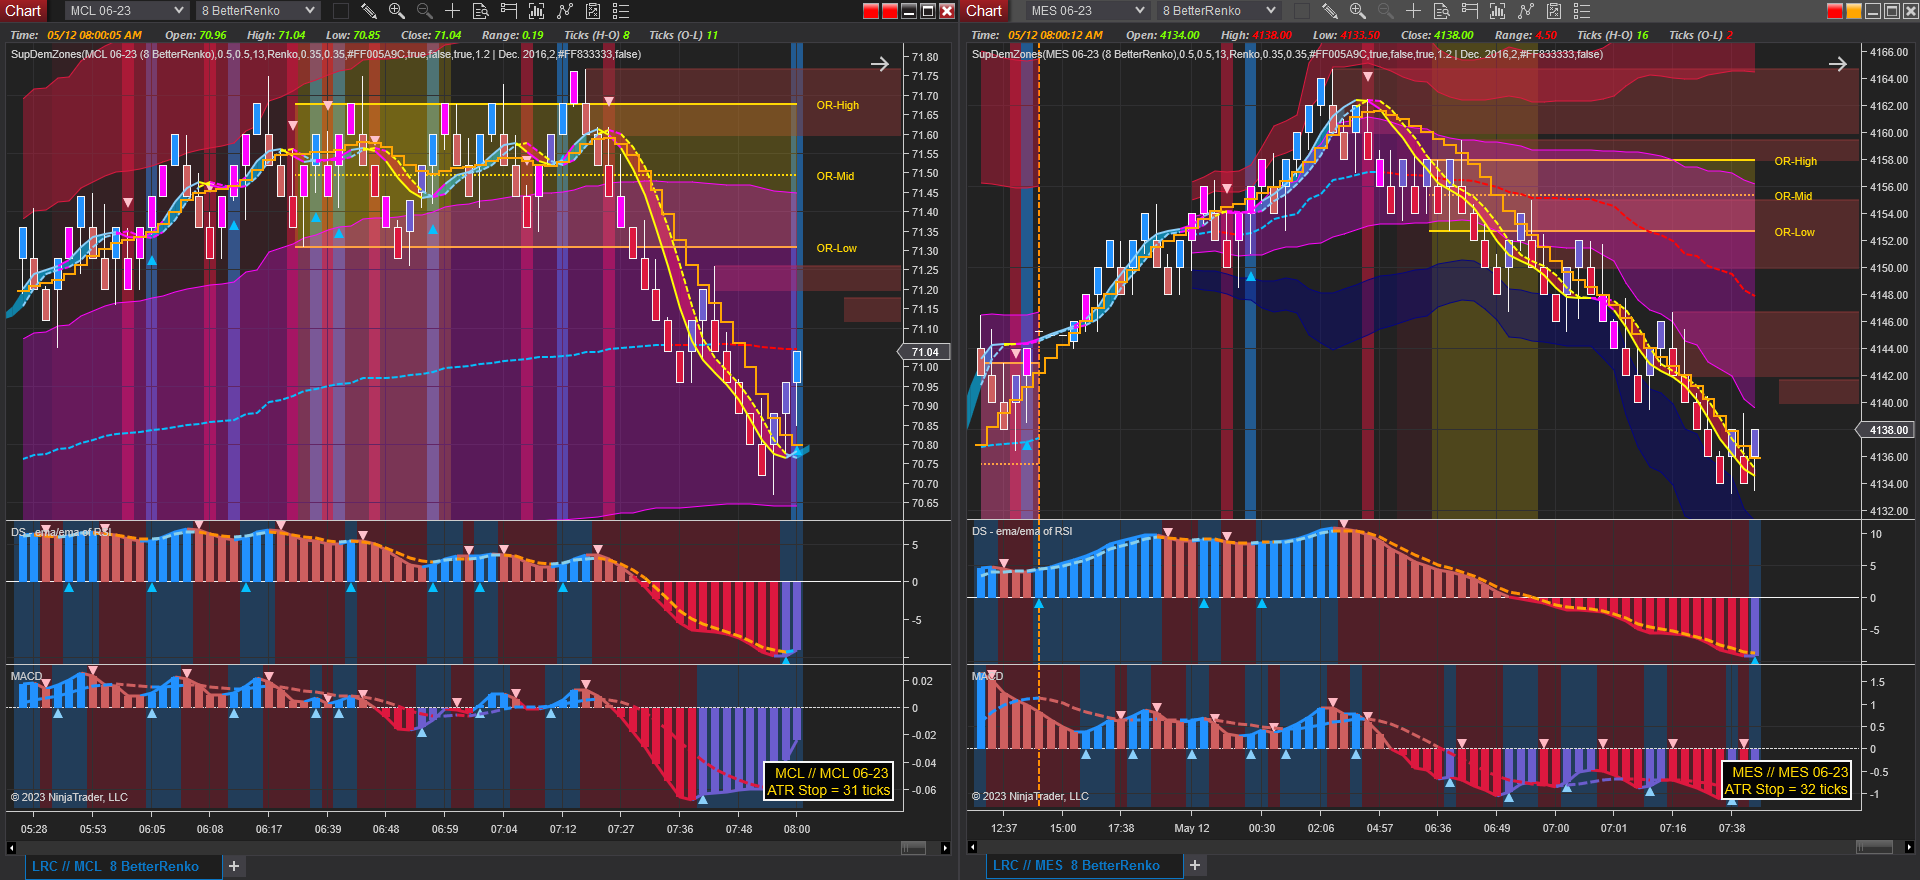Click the red link square in MES window
Image resolution: width=1920 pixels, height=880 pixels.
click(1834, 11)
